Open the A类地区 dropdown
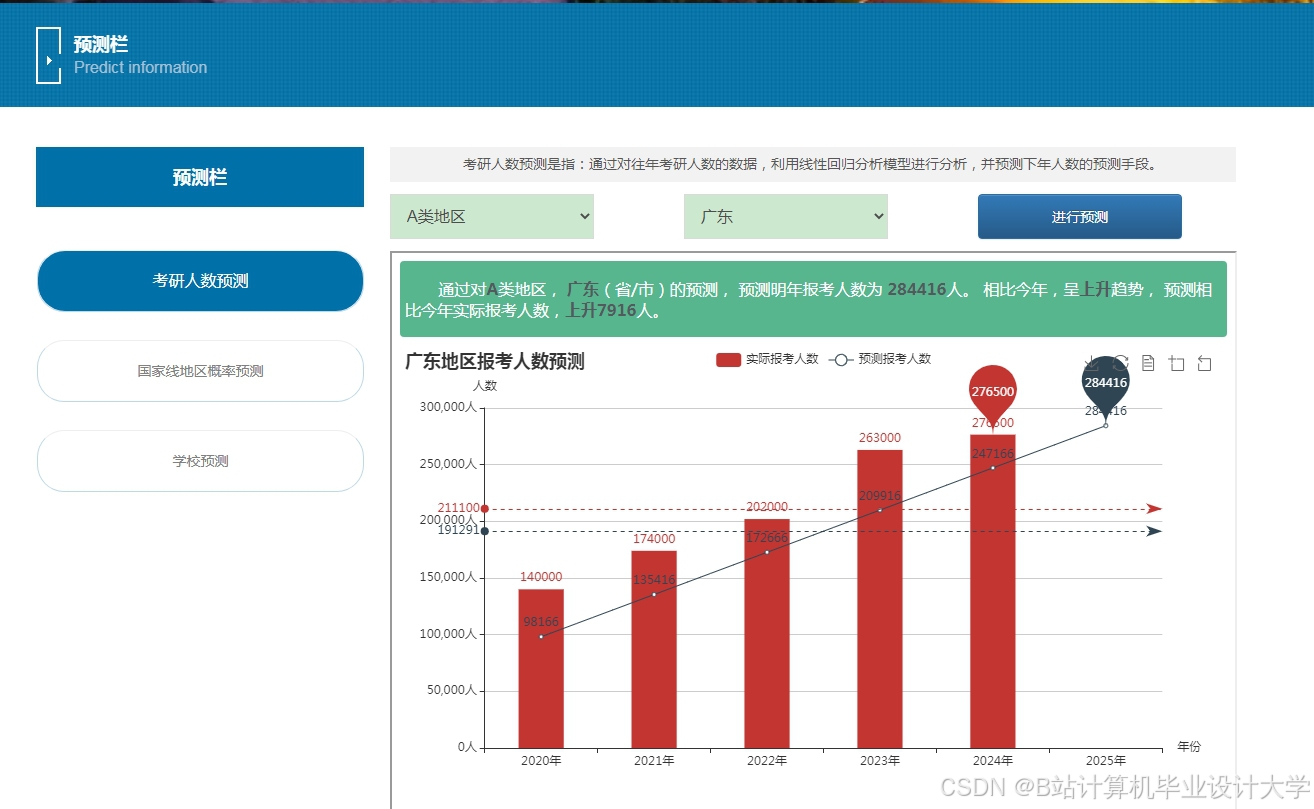The image size is (1314, 809). pyautogui.click(x=491, y=216)
